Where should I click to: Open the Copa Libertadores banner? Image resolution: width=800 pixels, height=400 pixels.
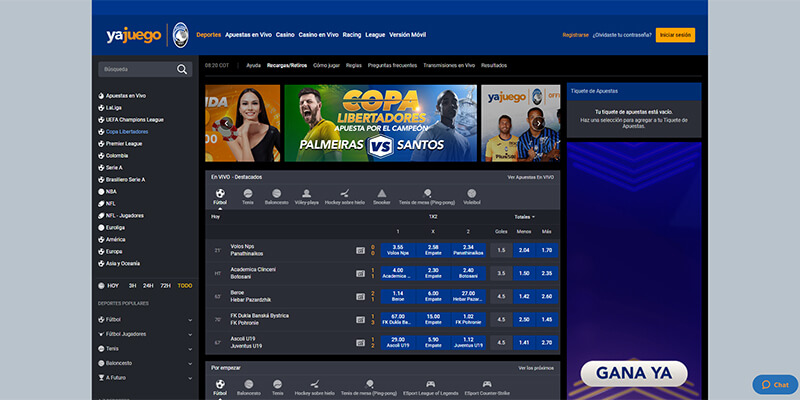(x=381, y=123)
